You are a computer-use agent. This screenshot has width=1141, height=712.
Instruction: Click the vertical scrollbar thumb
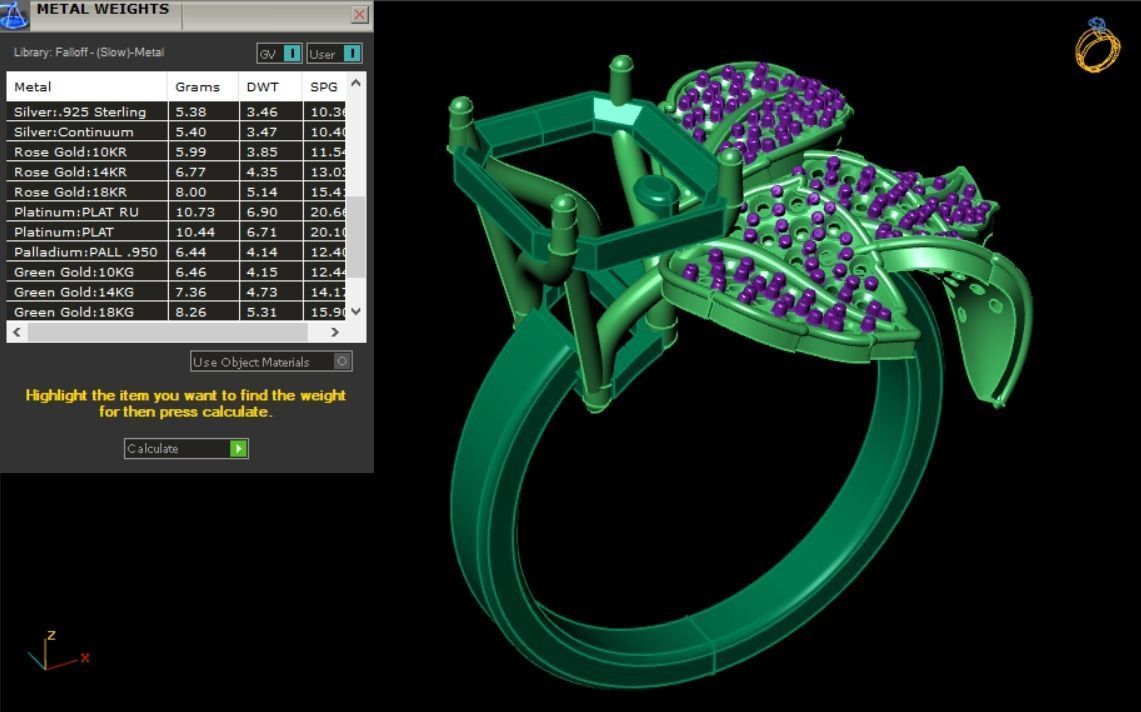356,237
